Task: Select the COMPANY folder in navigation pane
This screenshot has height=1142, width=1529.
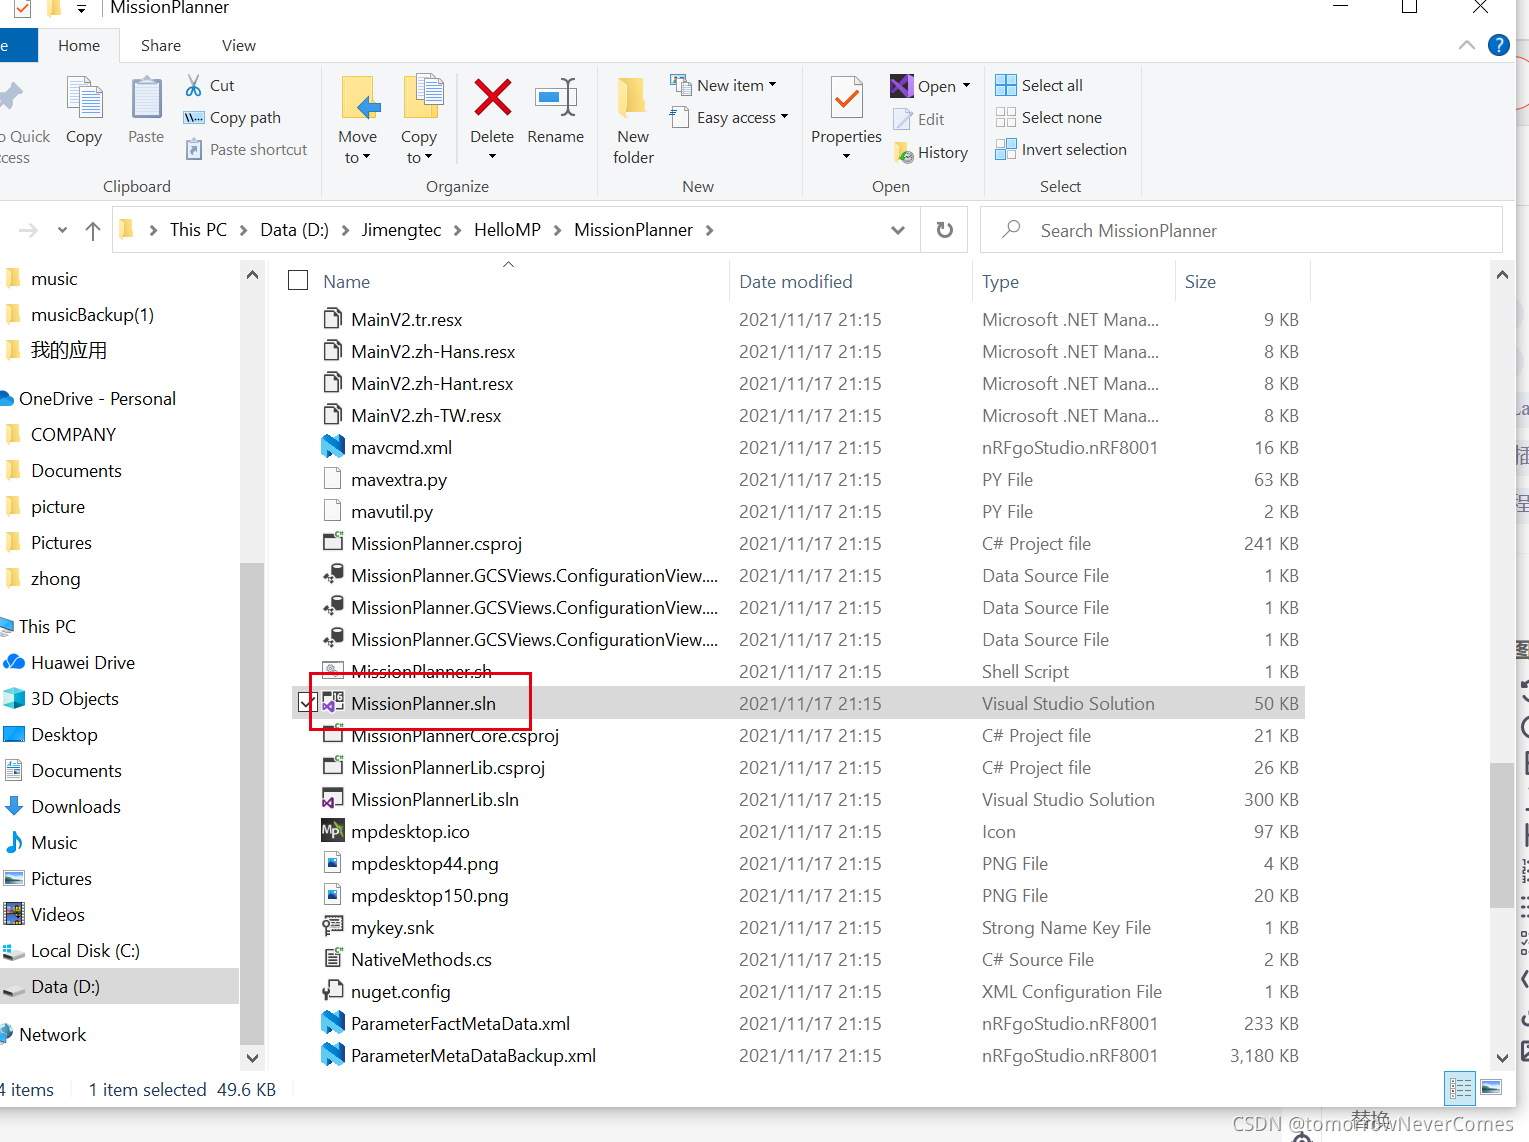Action: coord(73,435)
